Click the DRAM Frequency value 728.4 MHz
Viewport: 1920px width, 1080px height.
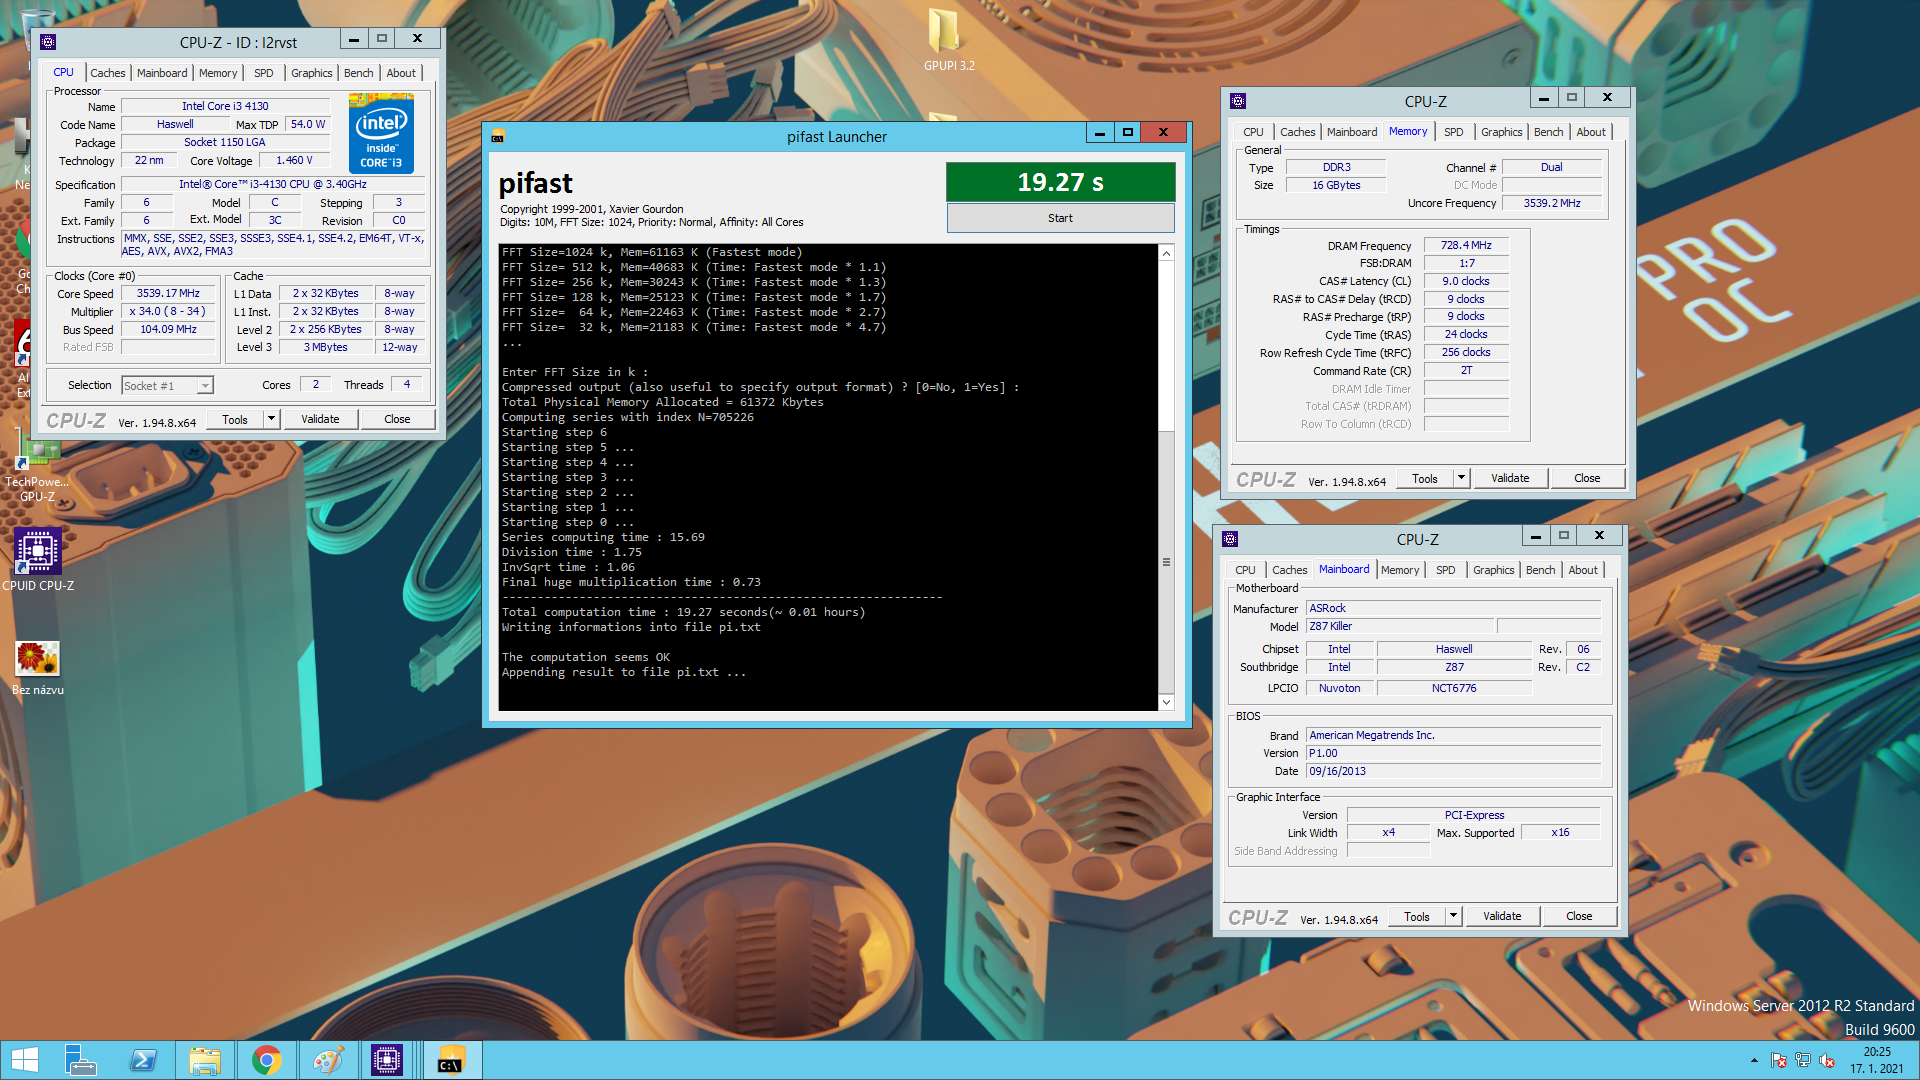coord(1466,245)
